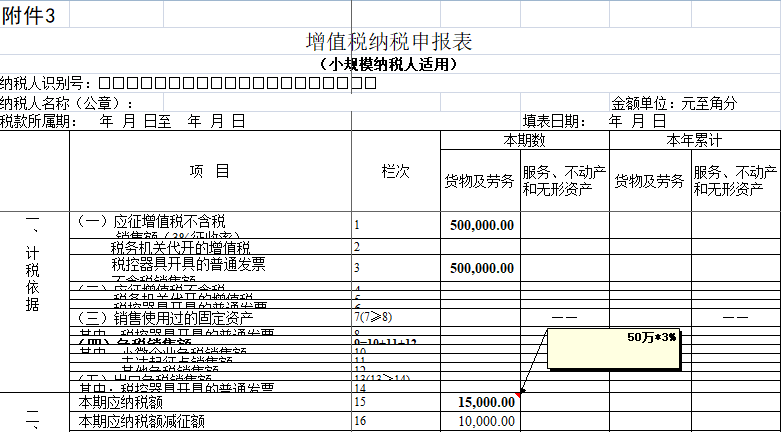Click the 项目 column header
This screenshot has width=781, height=432.
pyautogui.click(x=210, y=171)
